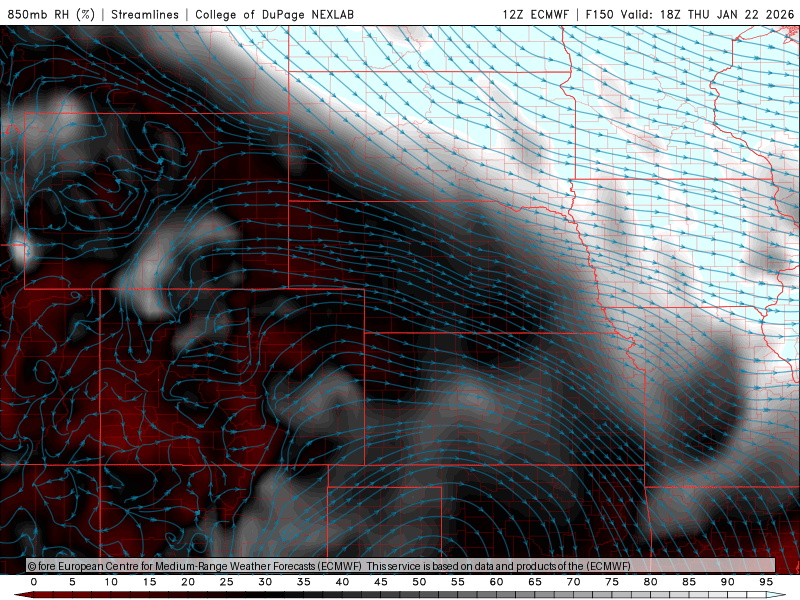
Task: Click the "5" value on the RH scale
Action: (72, 582)
